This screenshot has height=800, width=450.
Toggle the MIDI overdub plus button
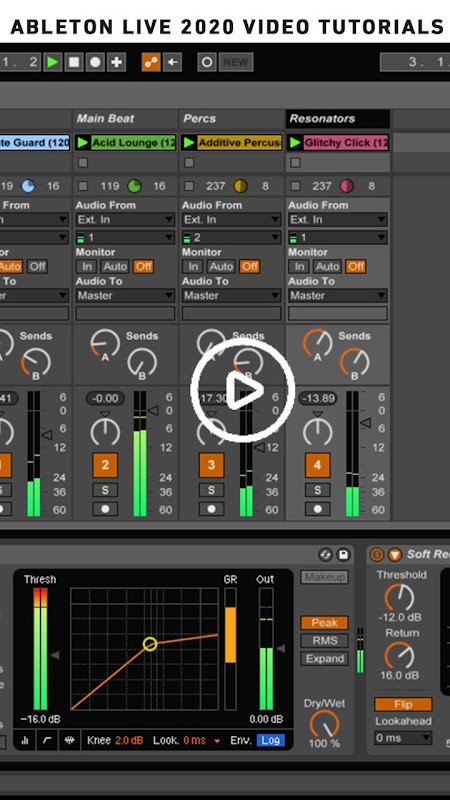pos(117,62)
